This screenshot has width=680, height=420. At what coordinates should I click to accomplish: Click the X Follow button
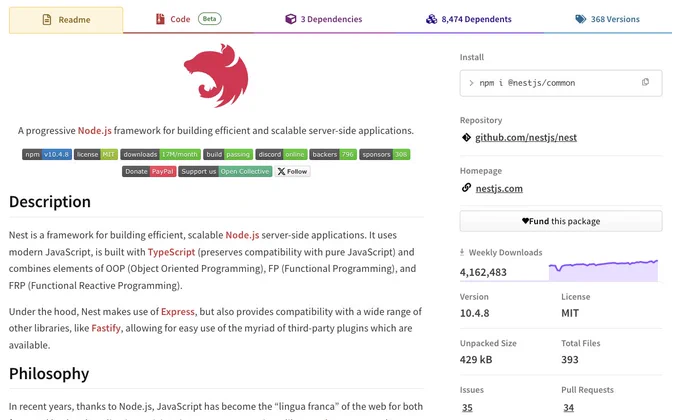coord(293,171)
